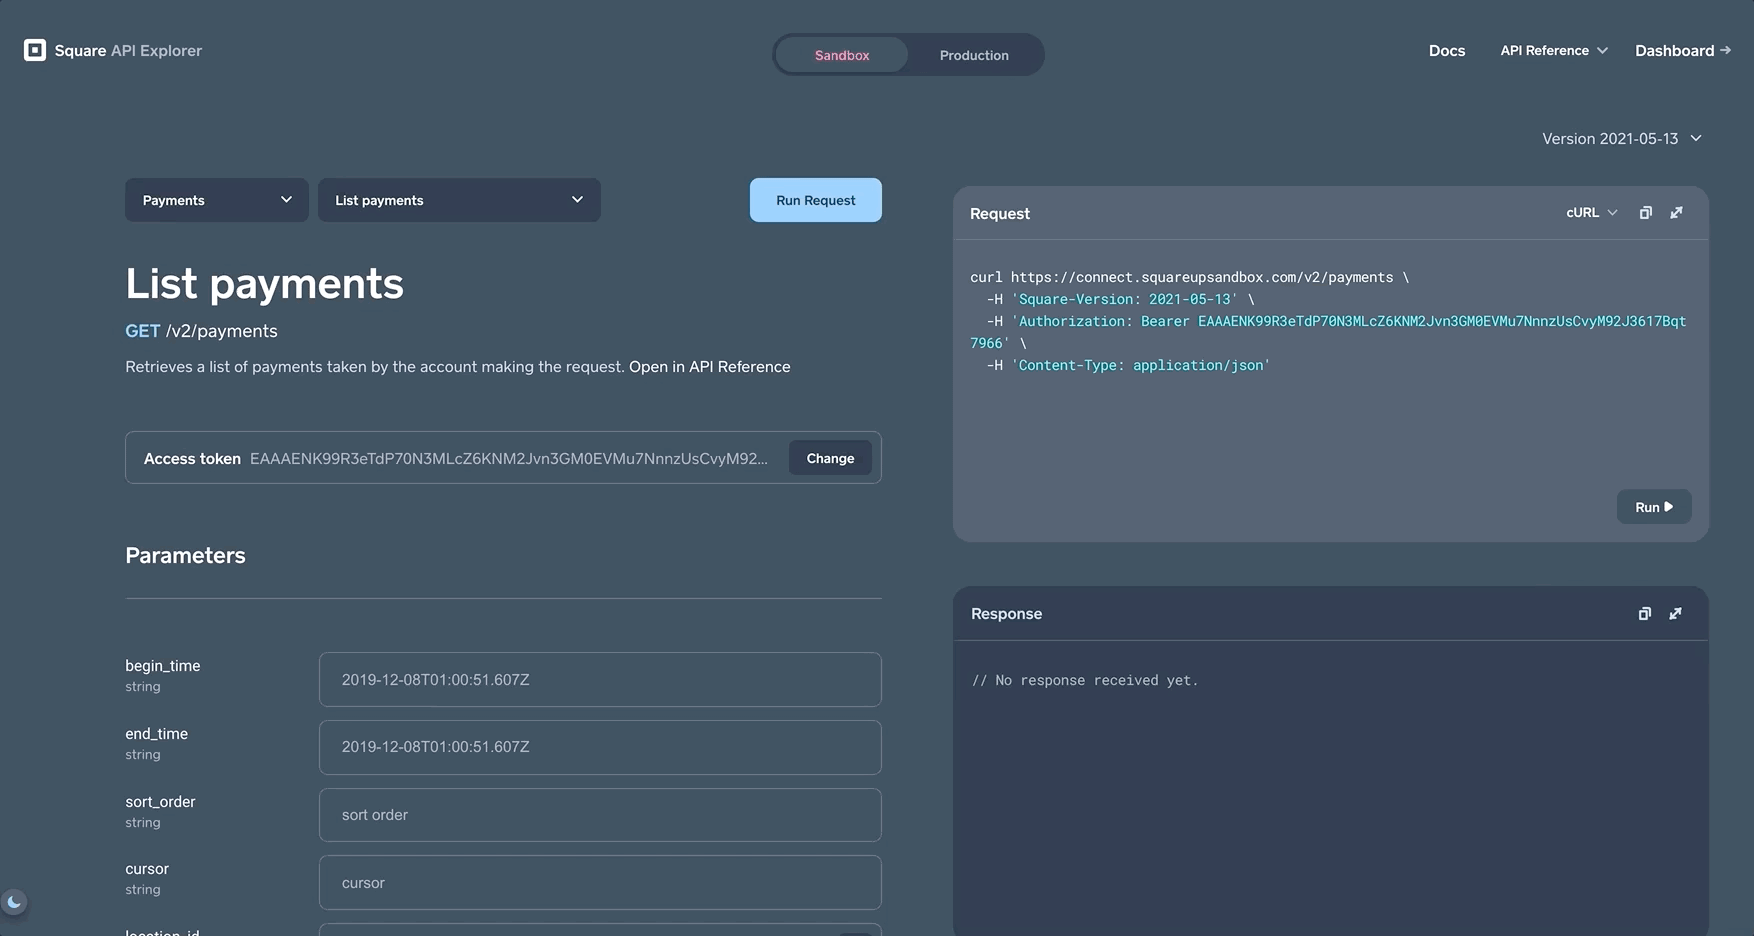Focus the cursor input field
Screen dimensions: 1754x936
[x=600, y=883]
